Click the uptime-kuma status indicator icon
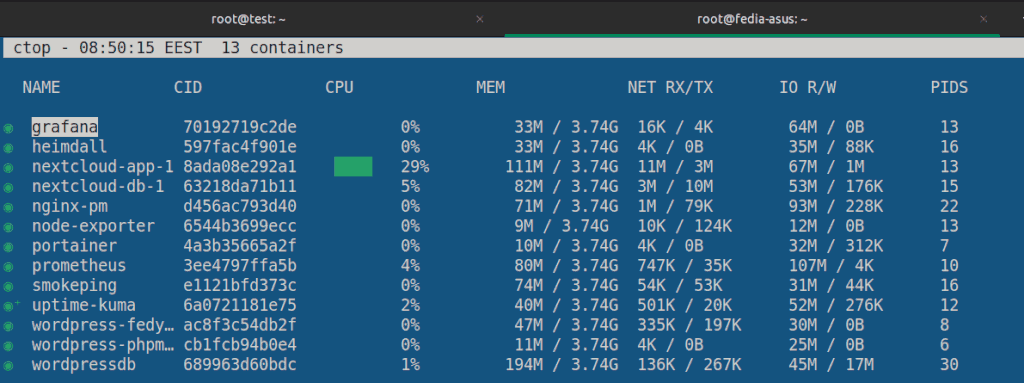The height and width of the screenshot is (383, 1024). coord(8,307)
